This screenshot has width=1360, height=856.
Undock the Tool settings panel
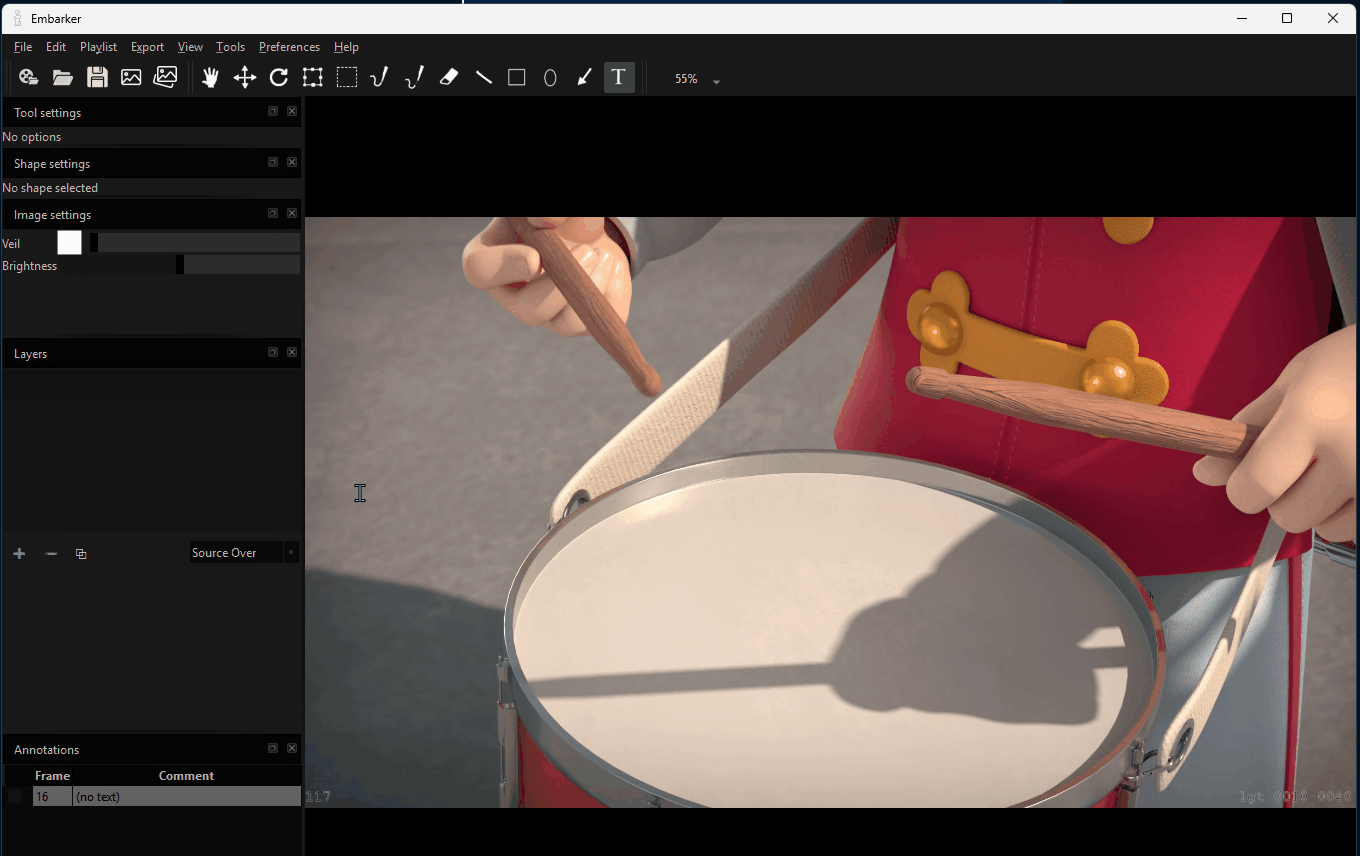(x=273, y=112)
